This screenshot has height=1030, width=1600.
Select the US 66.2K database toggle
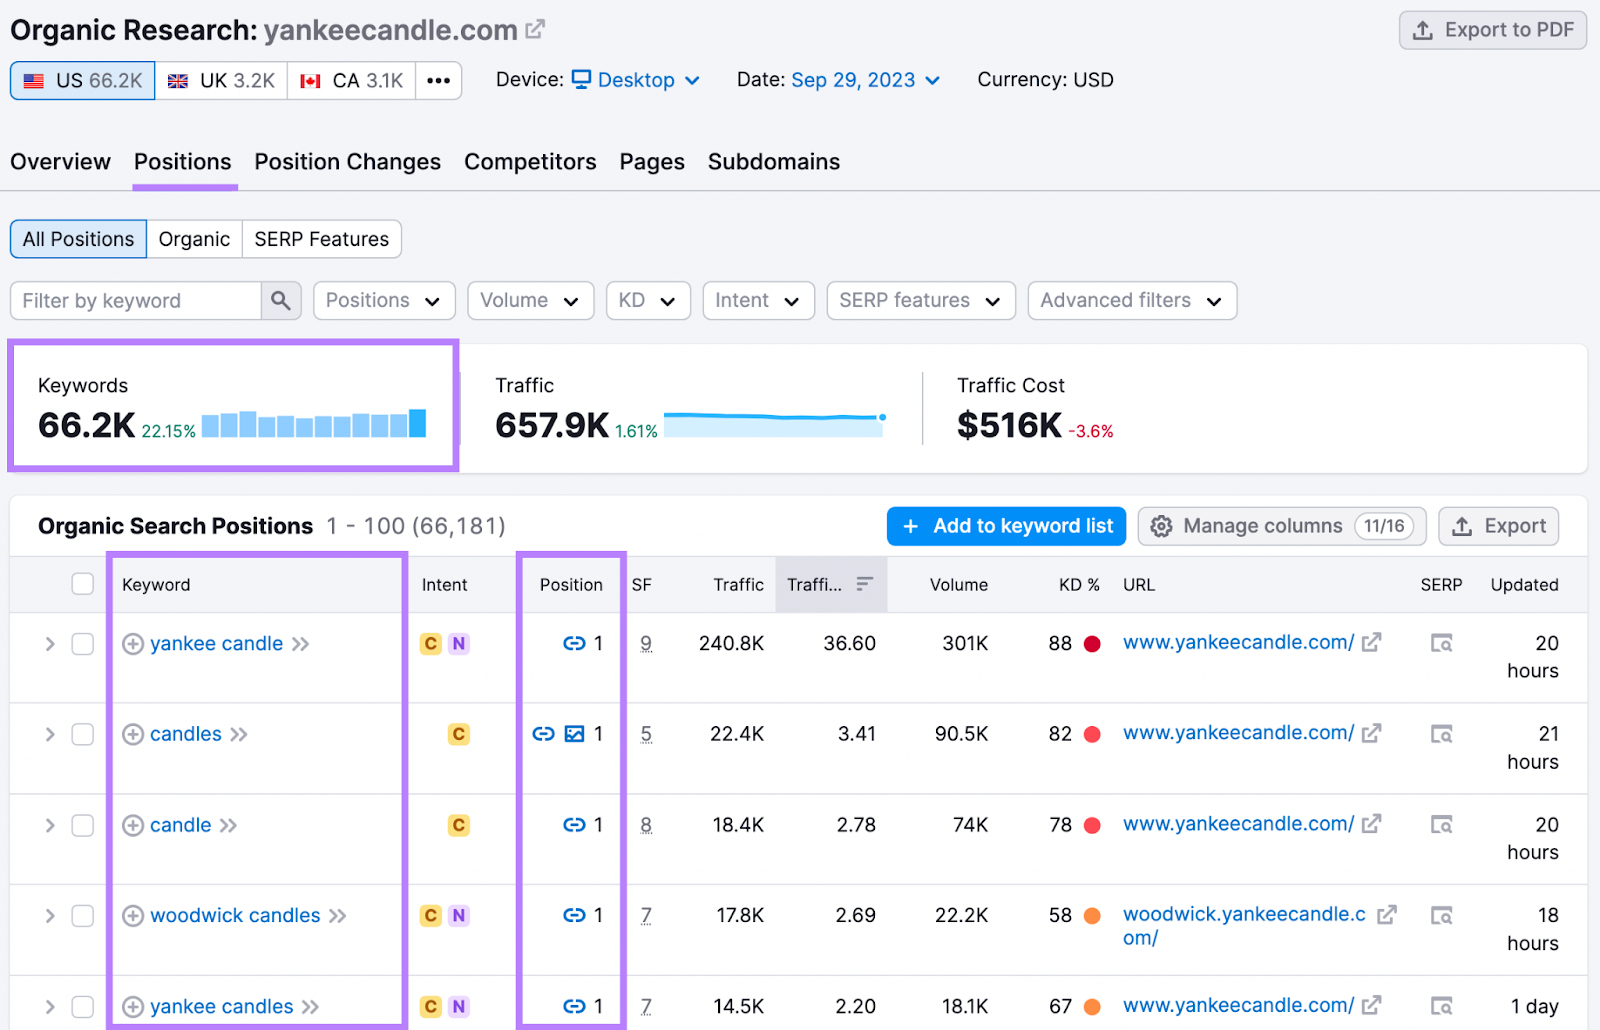(83, 81)
